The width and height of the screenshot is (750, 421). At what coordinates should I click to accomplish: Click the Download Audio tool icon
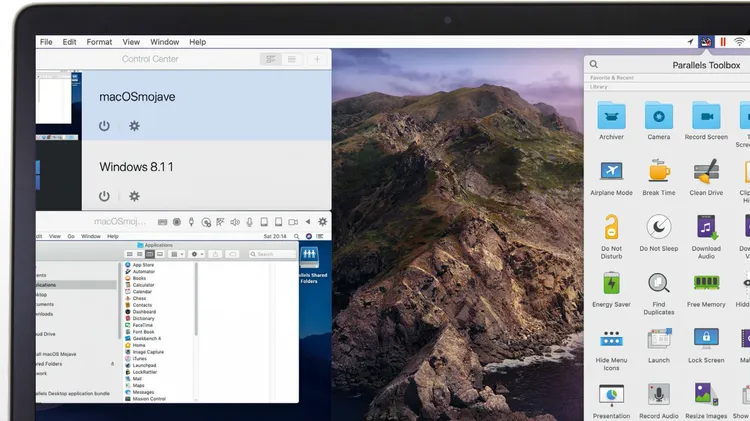pos(706,228)
